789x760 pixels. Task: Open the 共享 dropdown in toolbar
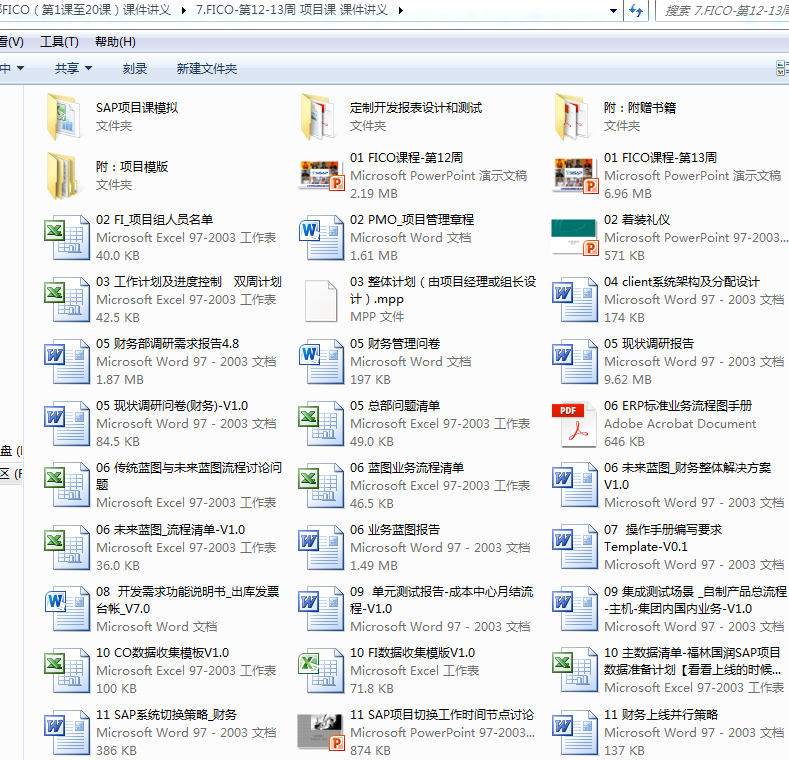(73, 68)
